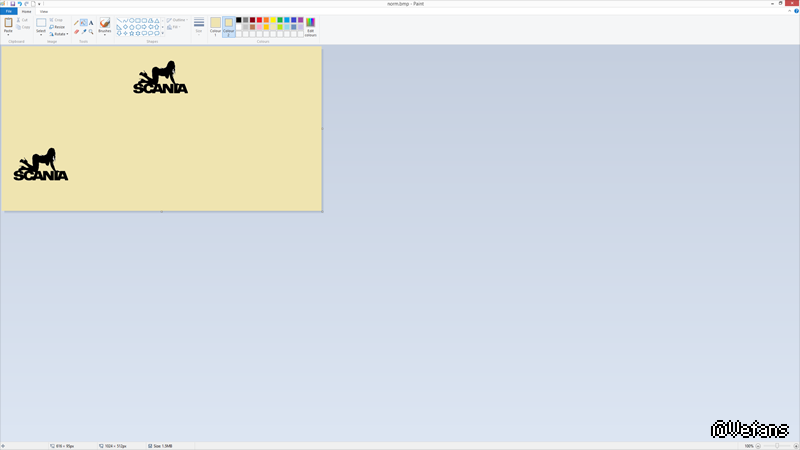800x450 pixels.
Task: Select the Pencil tool
Action: [76, 22]
